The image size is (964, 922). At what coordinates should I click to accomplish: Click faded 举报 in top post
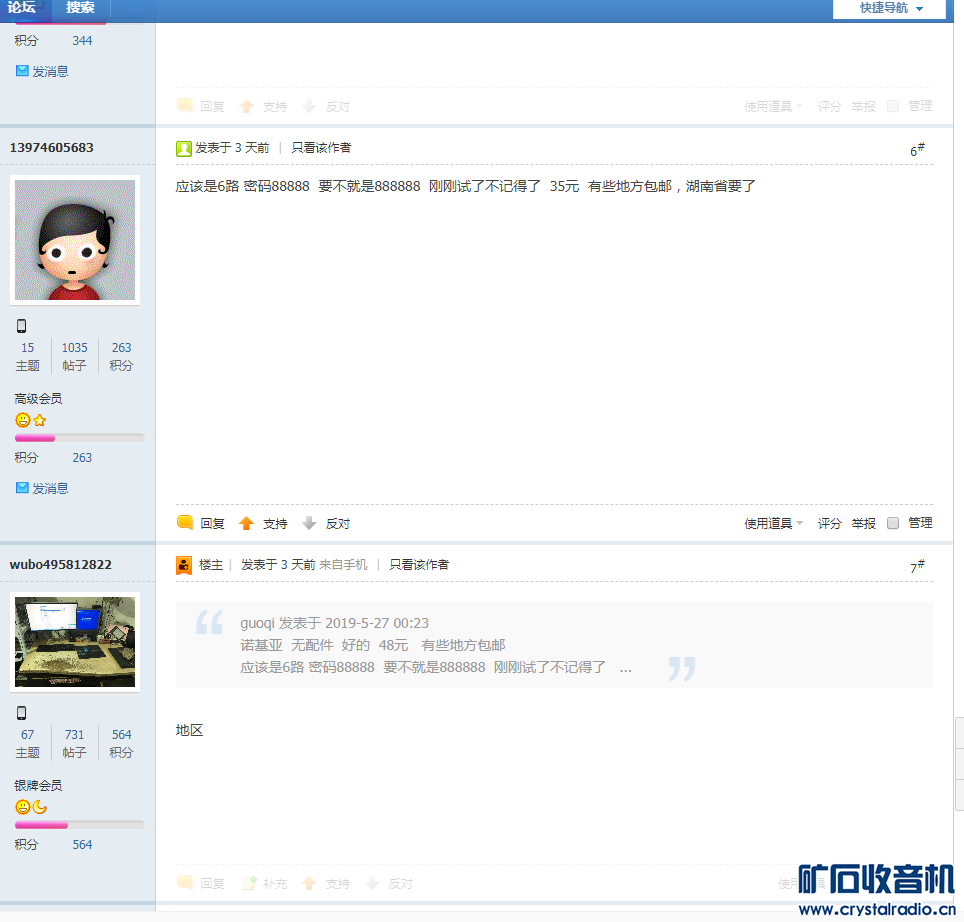coord(863,106)
